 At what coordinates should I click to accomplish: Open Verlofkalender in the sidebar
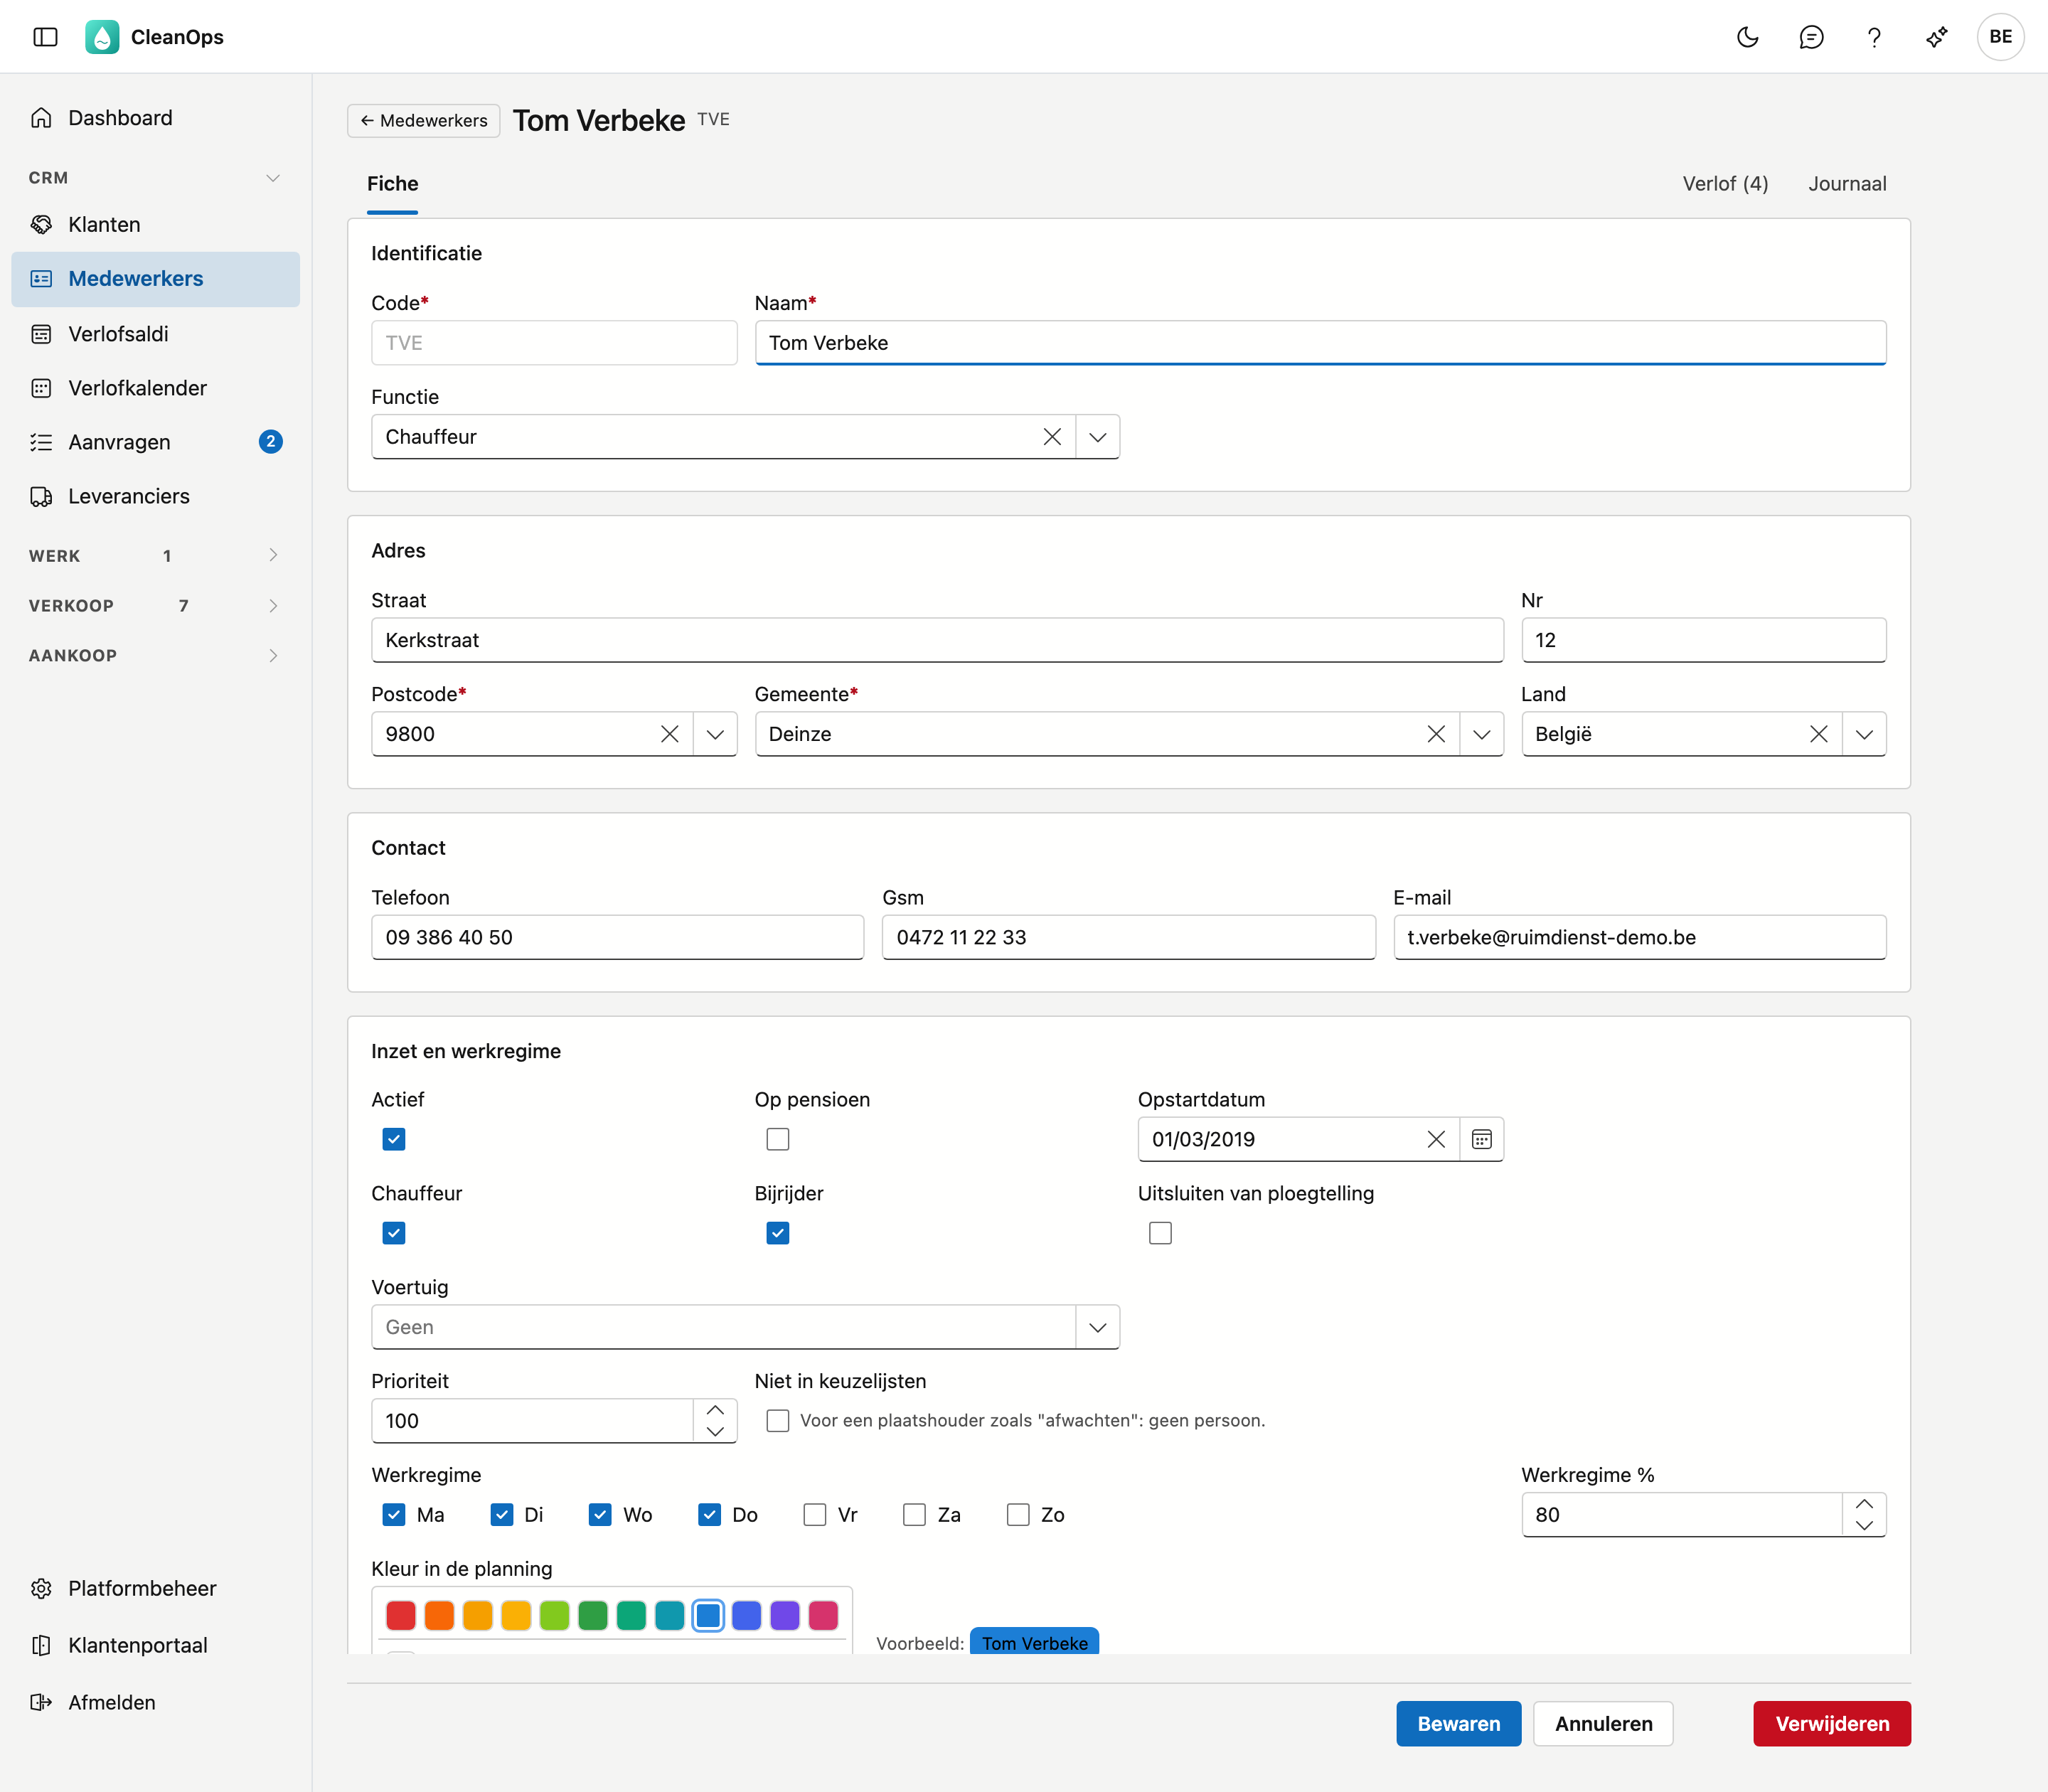point(155,388)
